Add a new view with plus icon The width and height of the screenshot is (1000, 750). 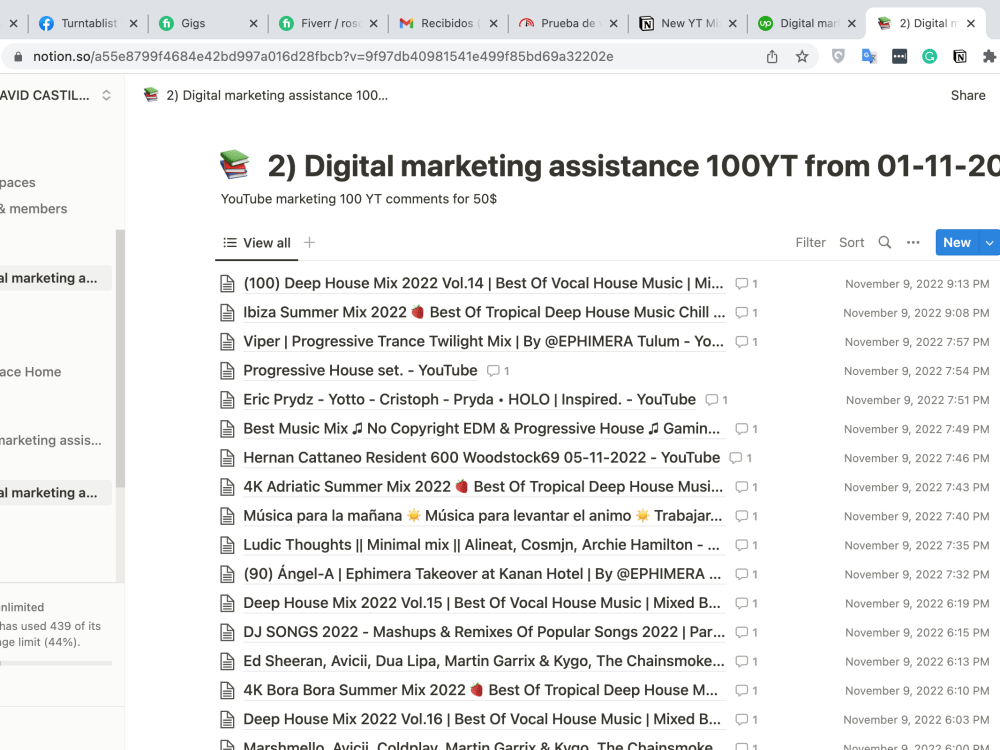tap(309, 242)
